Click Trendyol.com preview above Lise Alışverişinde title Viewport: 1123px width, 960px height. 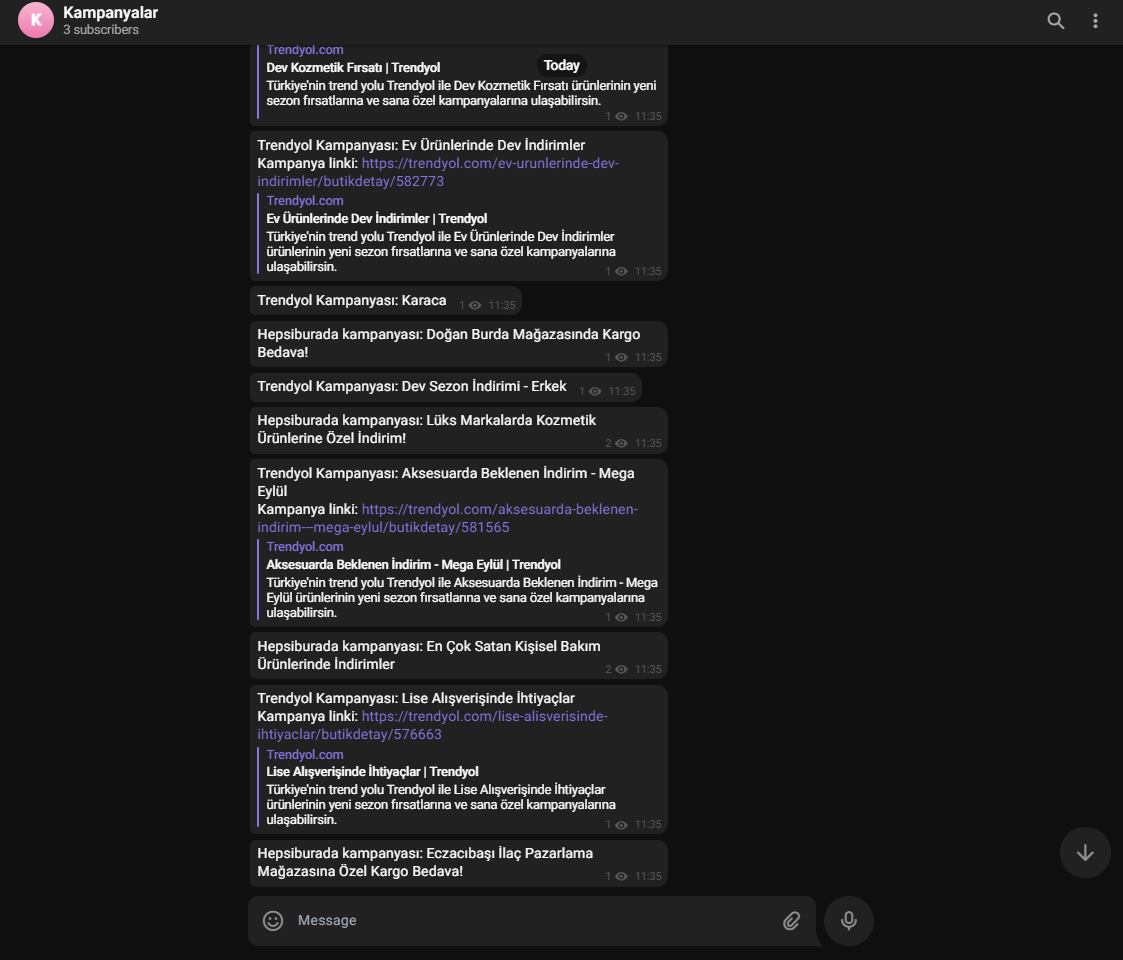[x=304, y=754]
